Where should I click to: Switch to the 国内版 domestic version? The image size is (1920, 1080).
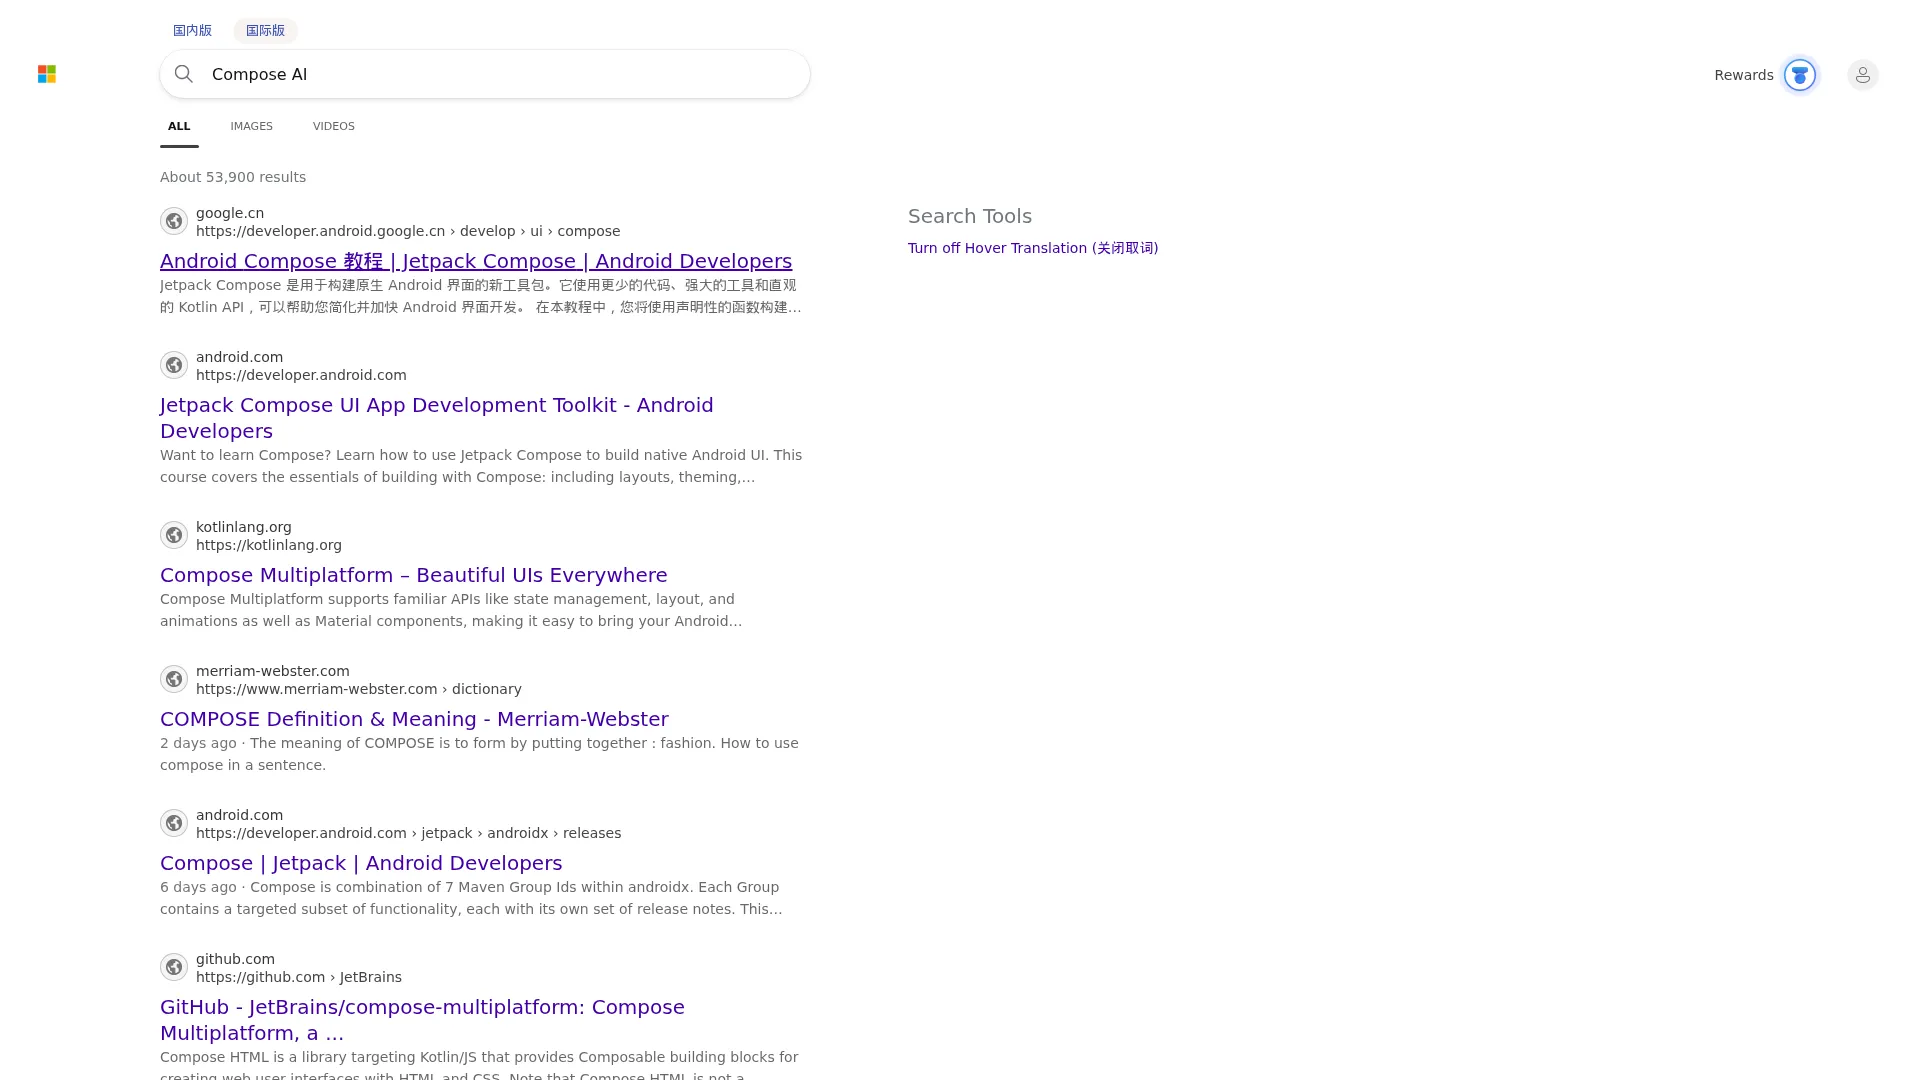coord(192,31)
